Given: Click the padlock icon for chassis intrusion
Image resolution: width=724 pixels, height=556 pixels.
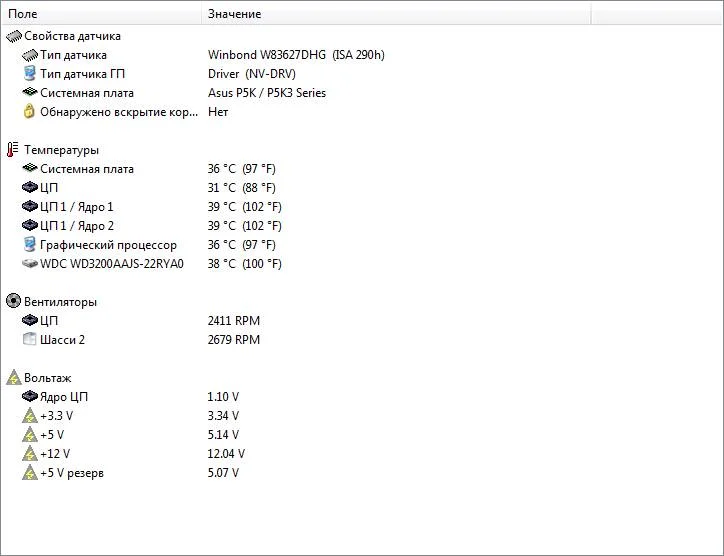Looking at the screenshot, I should pyautogui.click(x=29, y=112).
